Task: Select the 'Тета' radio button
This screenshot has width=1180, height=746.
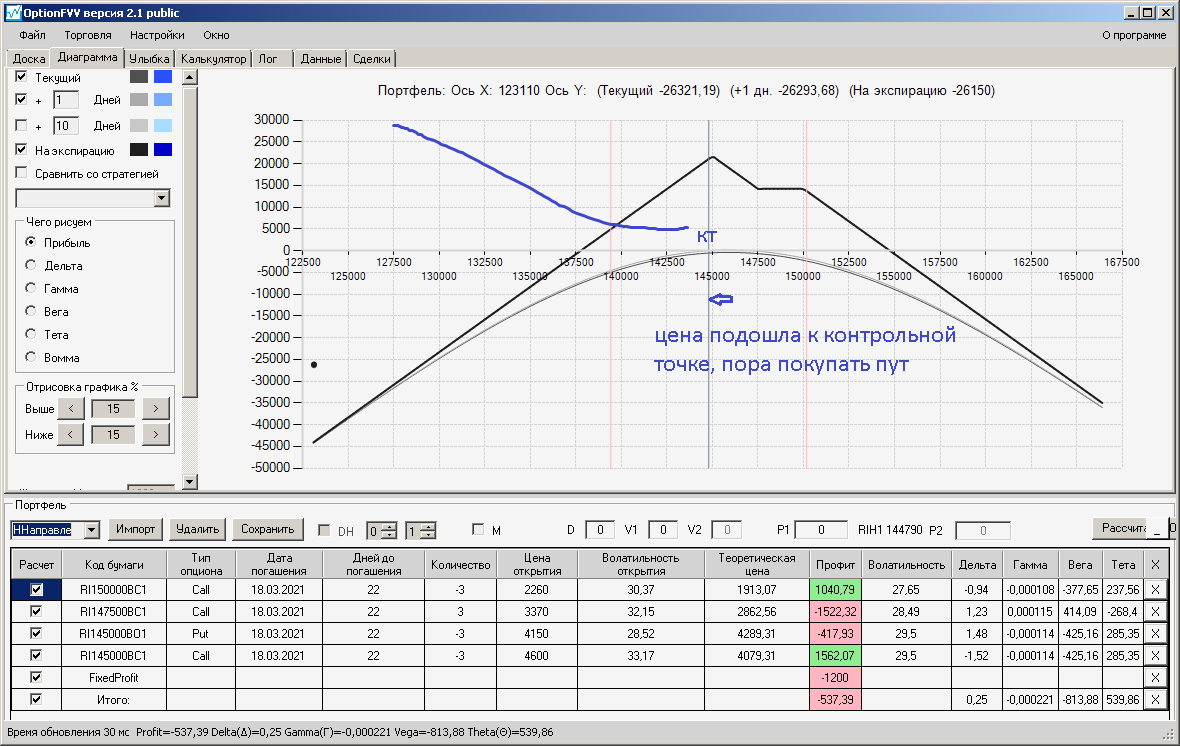Action: pos(31,334)
